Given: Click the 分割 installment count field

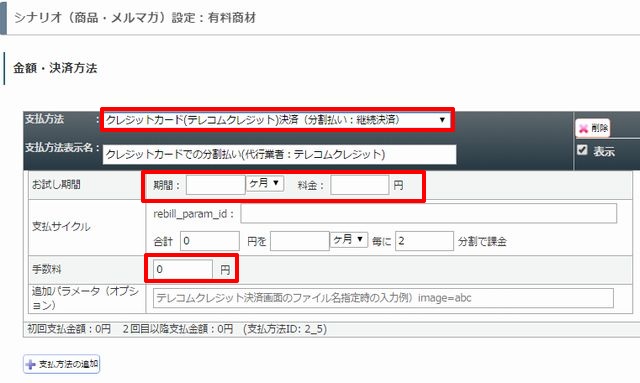Looking at the screenshot, I should click(424, 241).
